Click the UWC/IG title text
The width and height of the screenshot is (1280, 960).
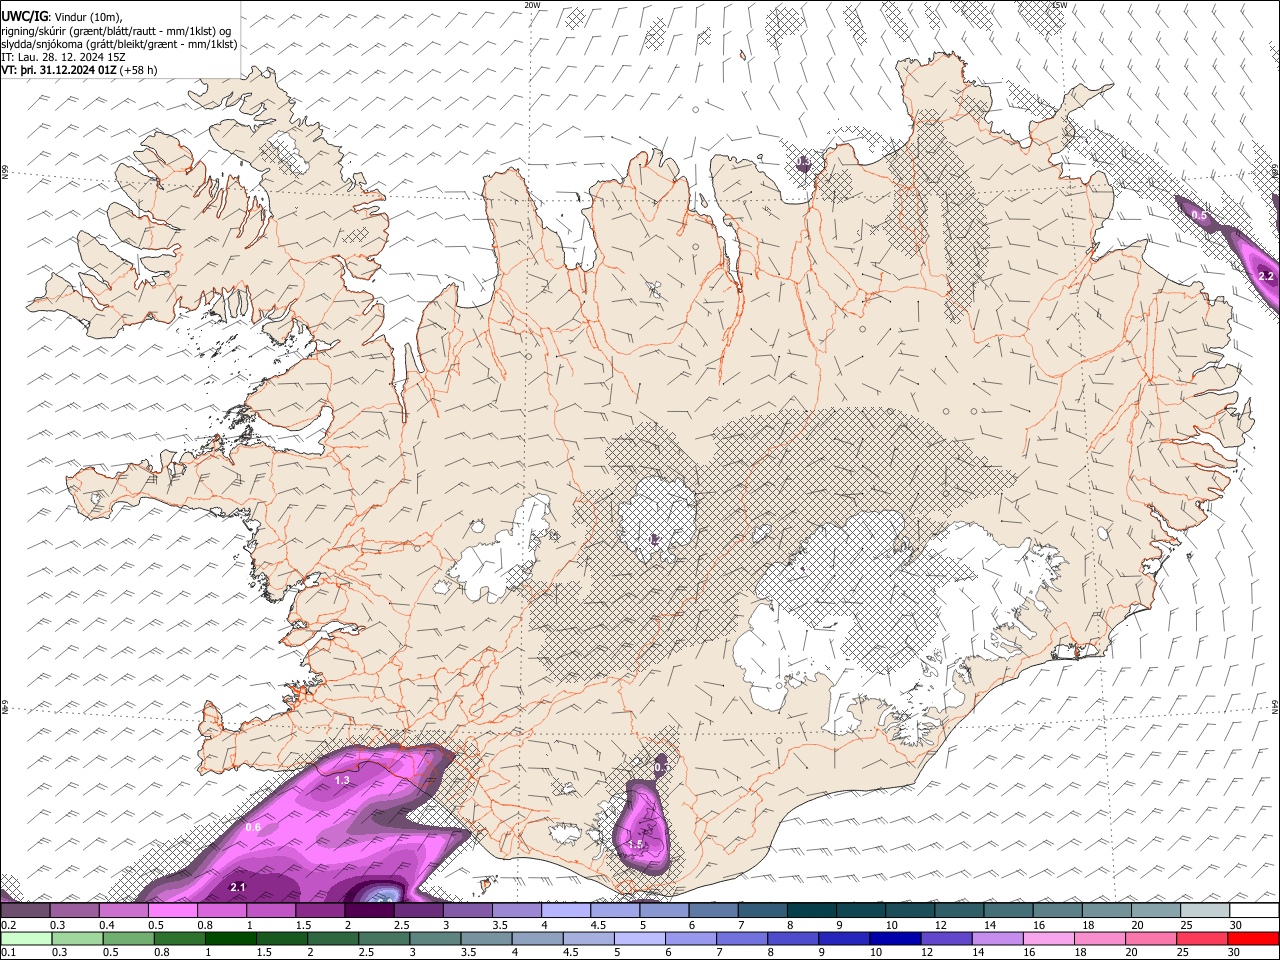point(23,15)
